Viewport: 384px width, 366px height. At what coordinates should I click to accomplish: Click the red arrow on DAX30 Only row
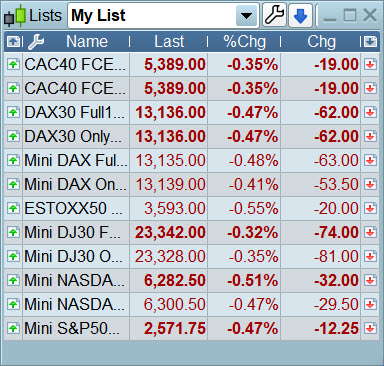click(x=370, y=136)
